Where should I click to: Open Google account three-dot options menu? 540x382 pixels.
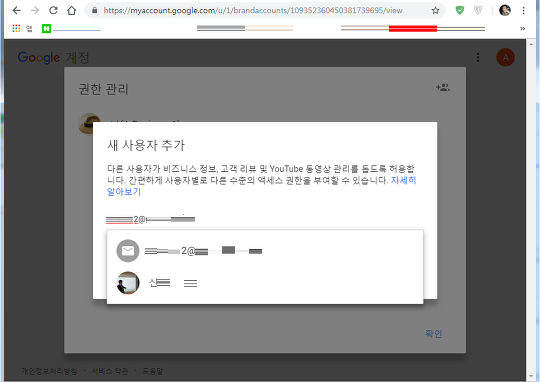(x=478, y=57)
